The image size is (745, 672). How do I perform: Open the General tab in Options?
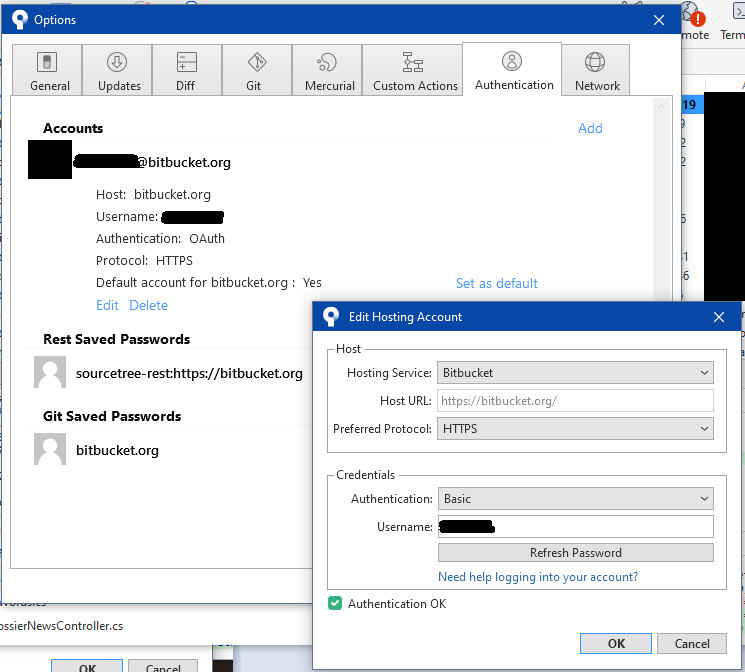click(47, 70)
